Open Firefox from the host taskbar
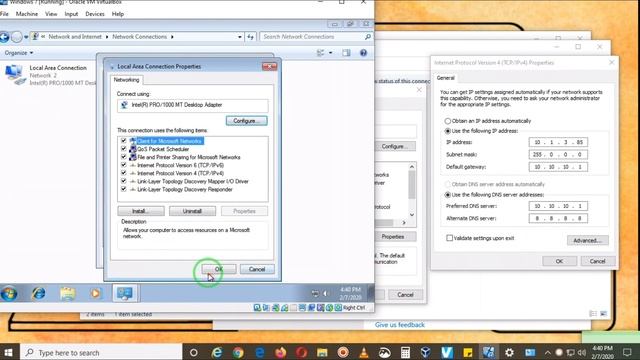Image resolution: width=640 pixels, height=360 pixels. pyautogui.click(x=280, y=352)
